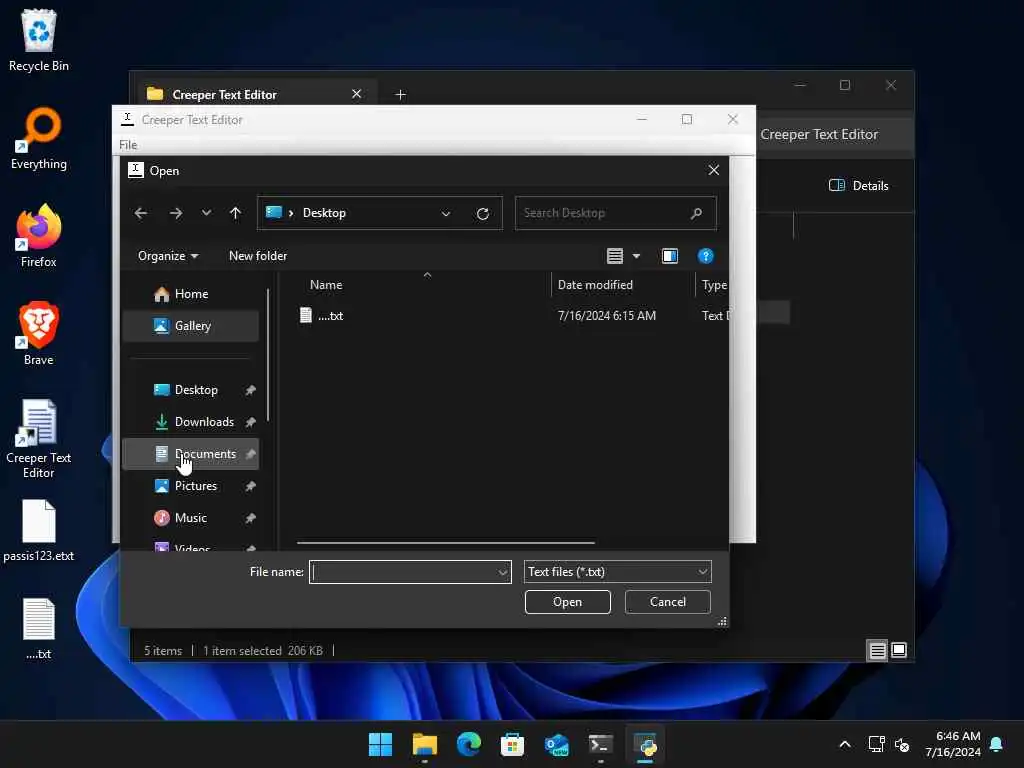
Task: Toggle the preview pane
Action: (670, 256)
